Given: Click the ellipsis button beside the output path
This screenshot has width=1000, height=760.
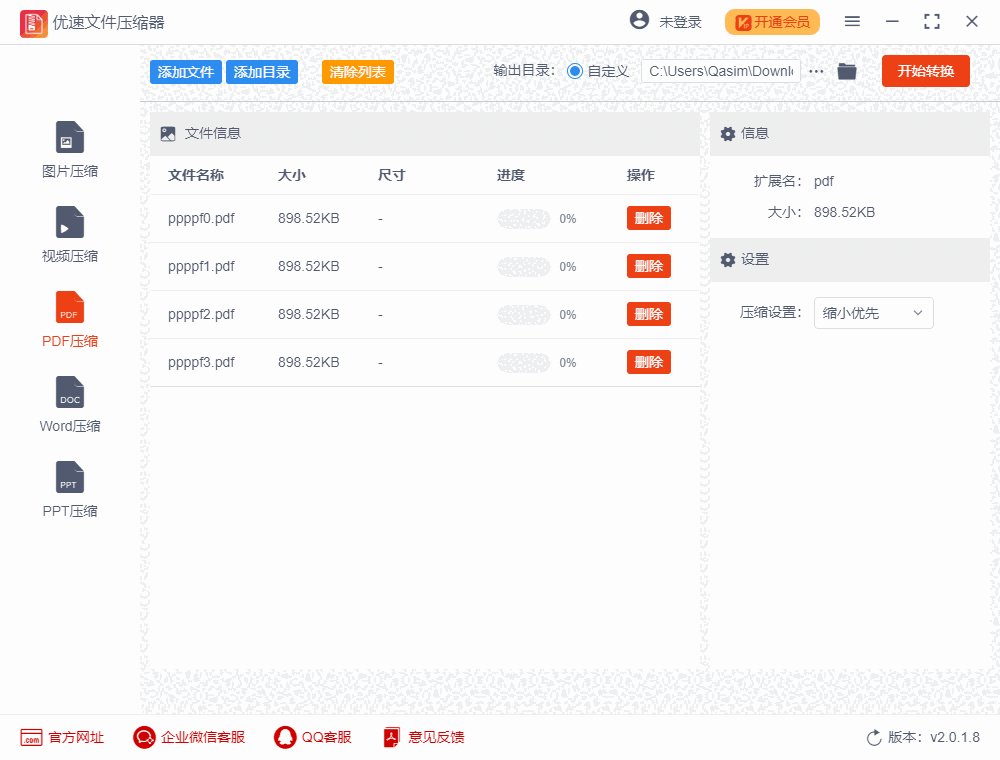Looking at the screenshot, I should click(815, 71).
